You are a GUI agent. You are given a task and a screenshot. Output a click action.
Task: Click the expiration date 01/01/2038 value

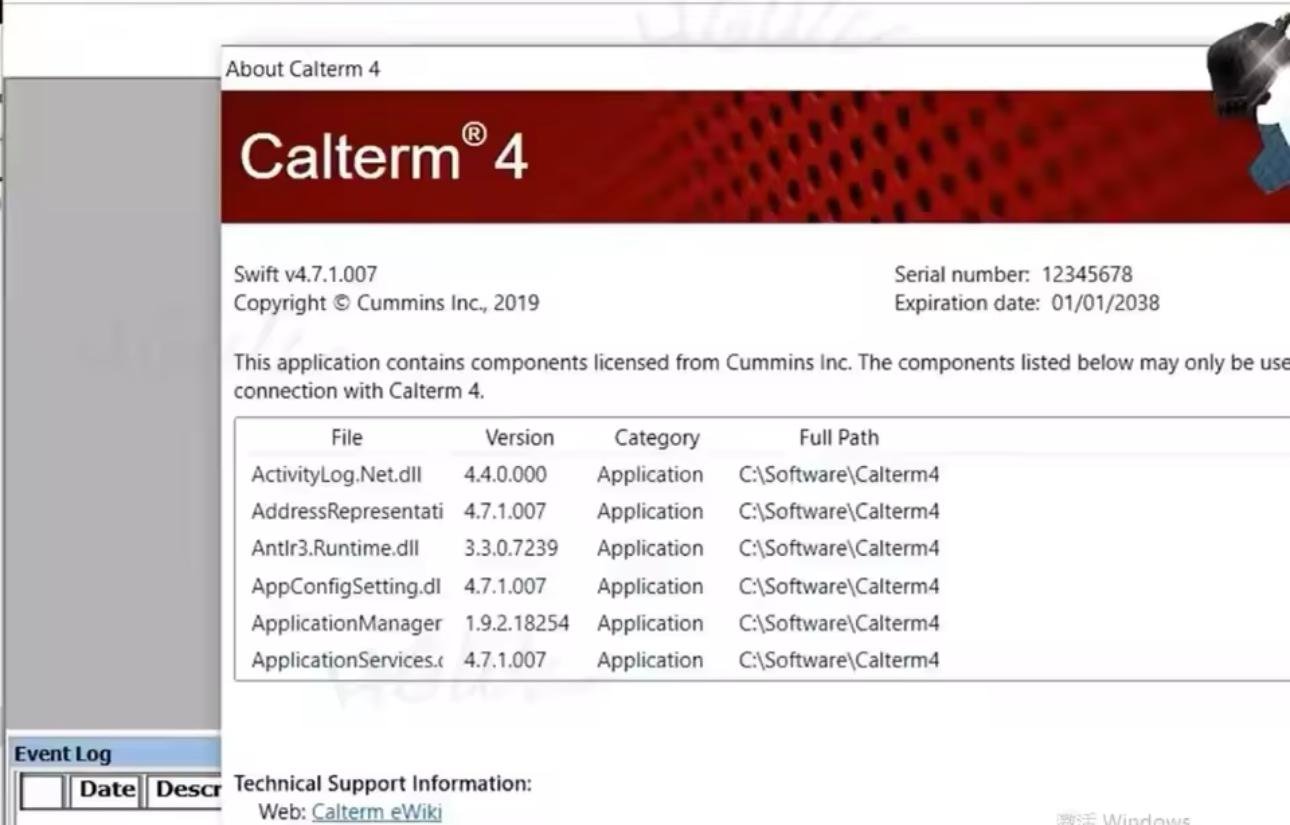coord(1105,303)
